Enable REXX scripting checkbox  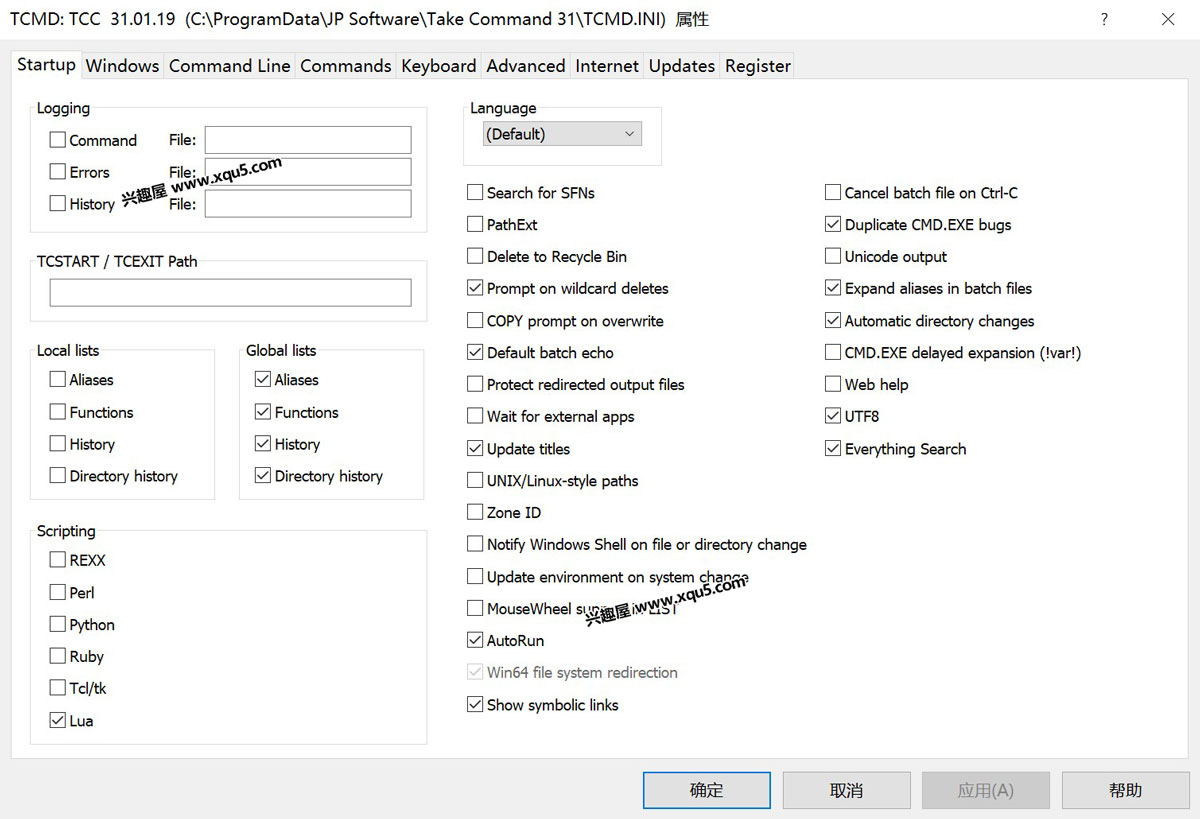pyautogui.click(x=58, y=560)
